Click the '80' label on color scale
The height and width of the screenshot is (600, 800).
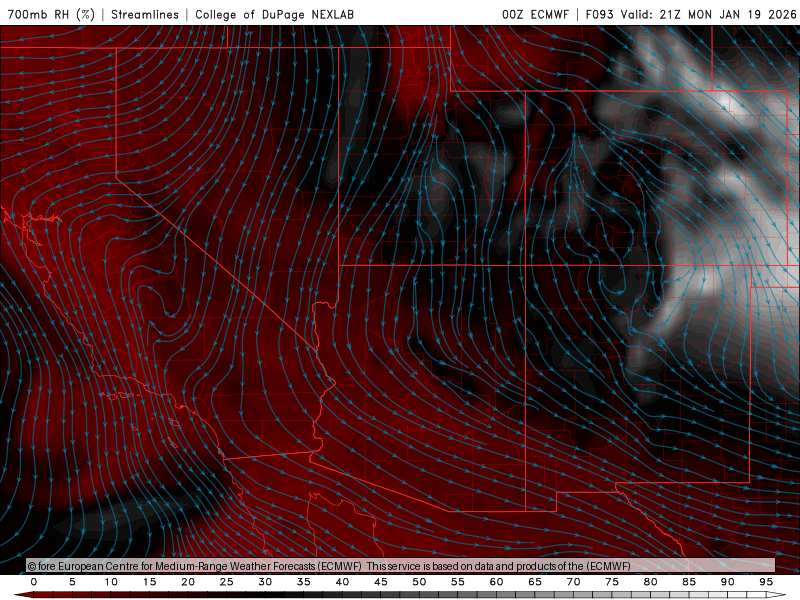tap(651, 582)
